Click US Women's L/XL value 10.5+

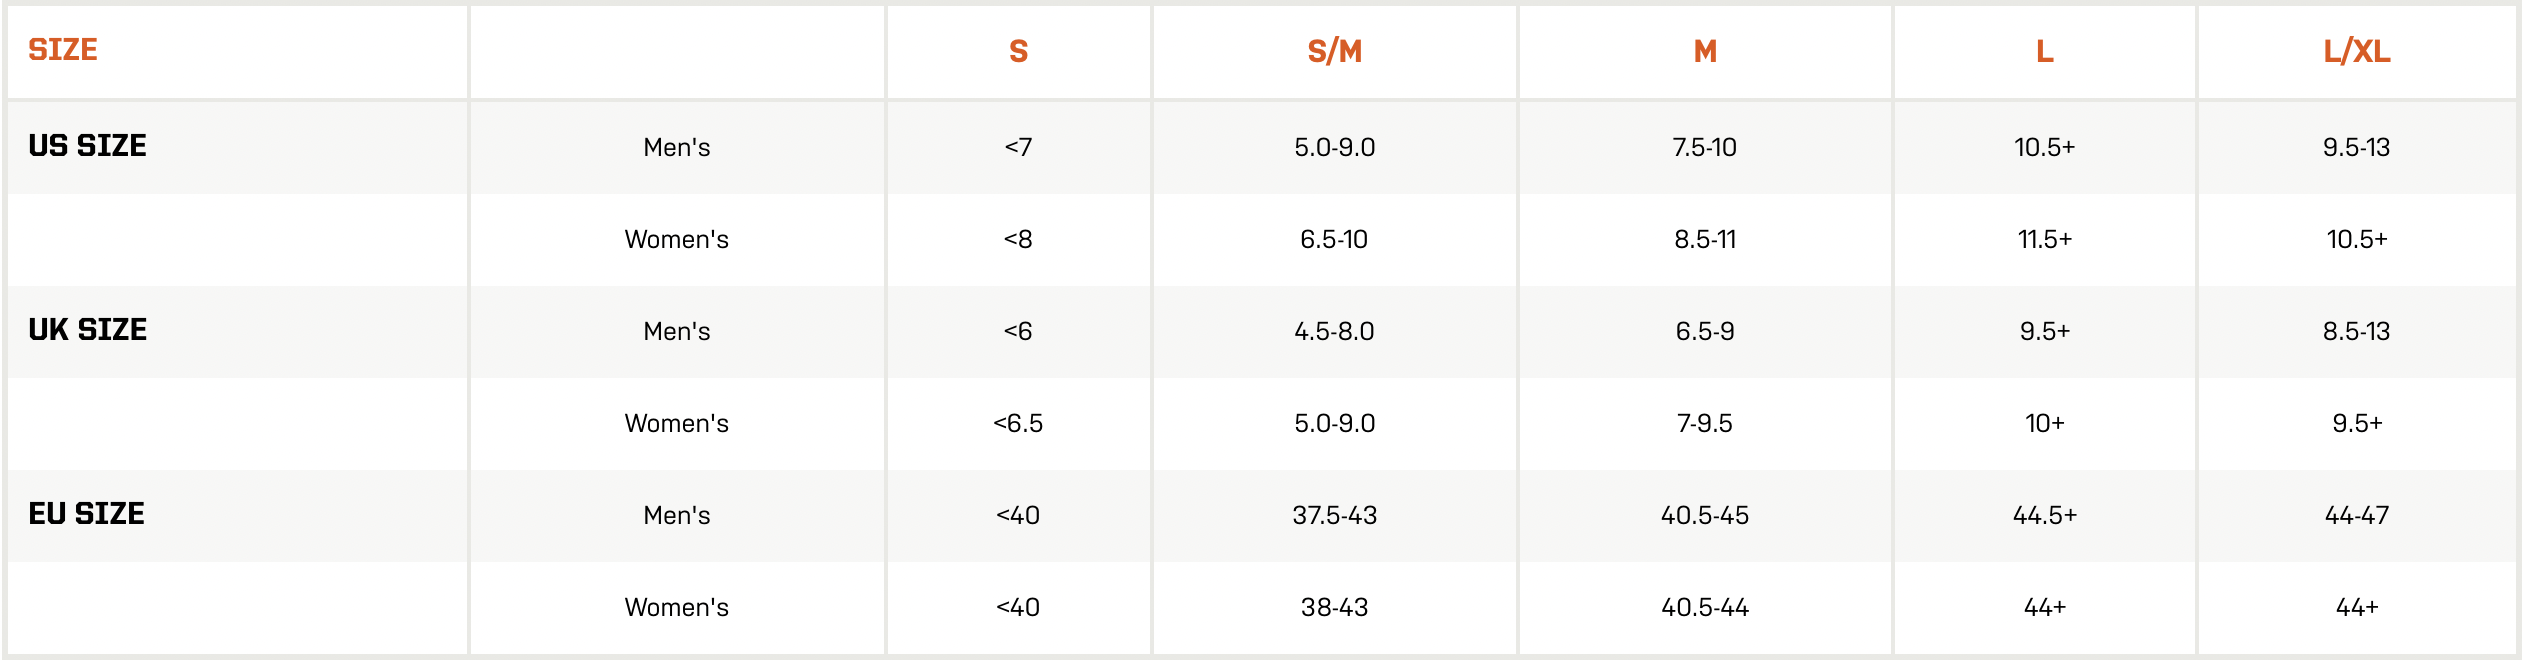tap(2357, 239)
